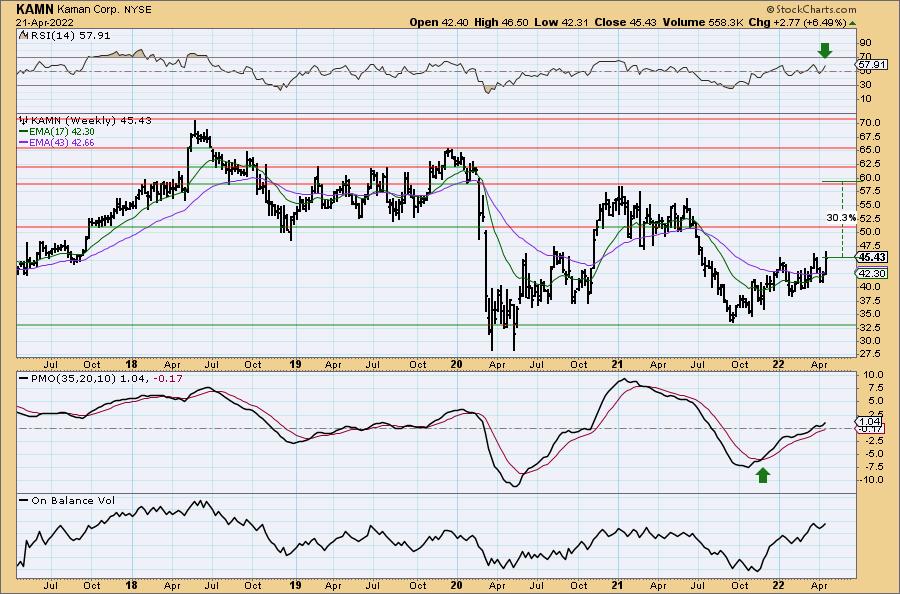This screenshot has width=900, height=594.
Task: Click the On Balance Vol legend line icon
Action: click(23, 500)
